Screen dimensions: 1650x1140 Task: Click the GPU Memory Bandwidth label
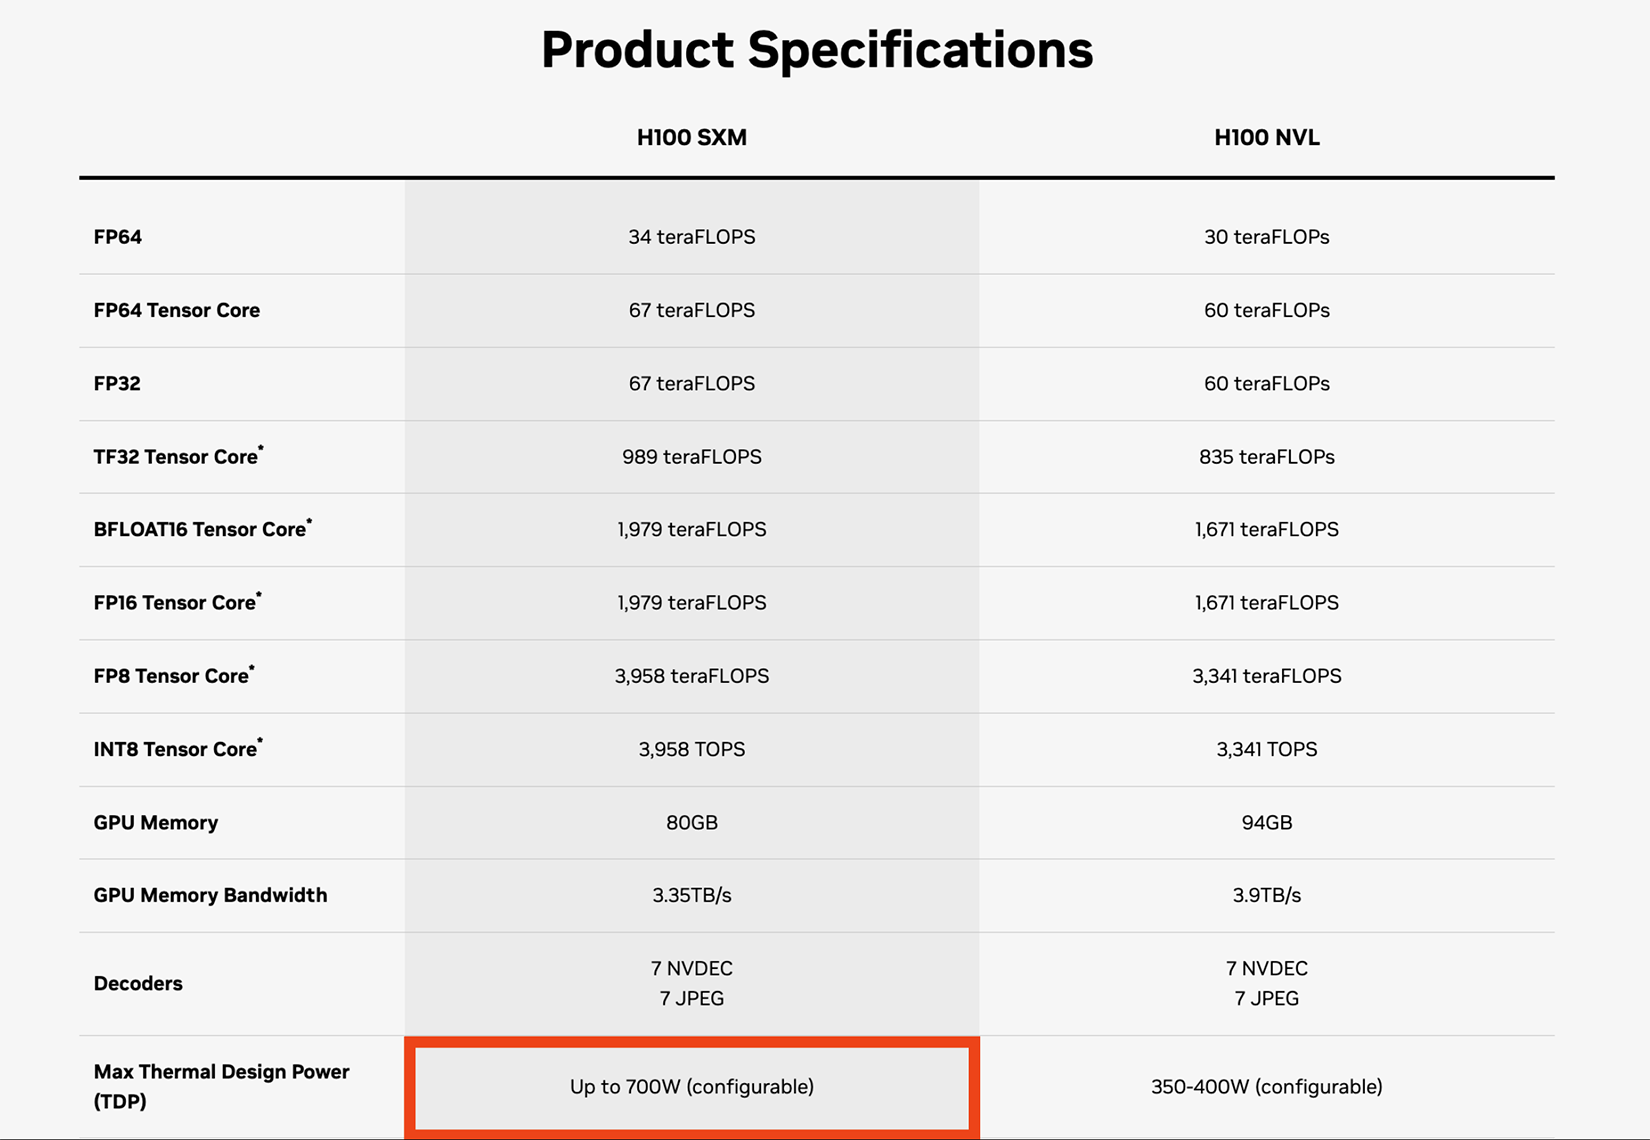(x=211, y=895)
